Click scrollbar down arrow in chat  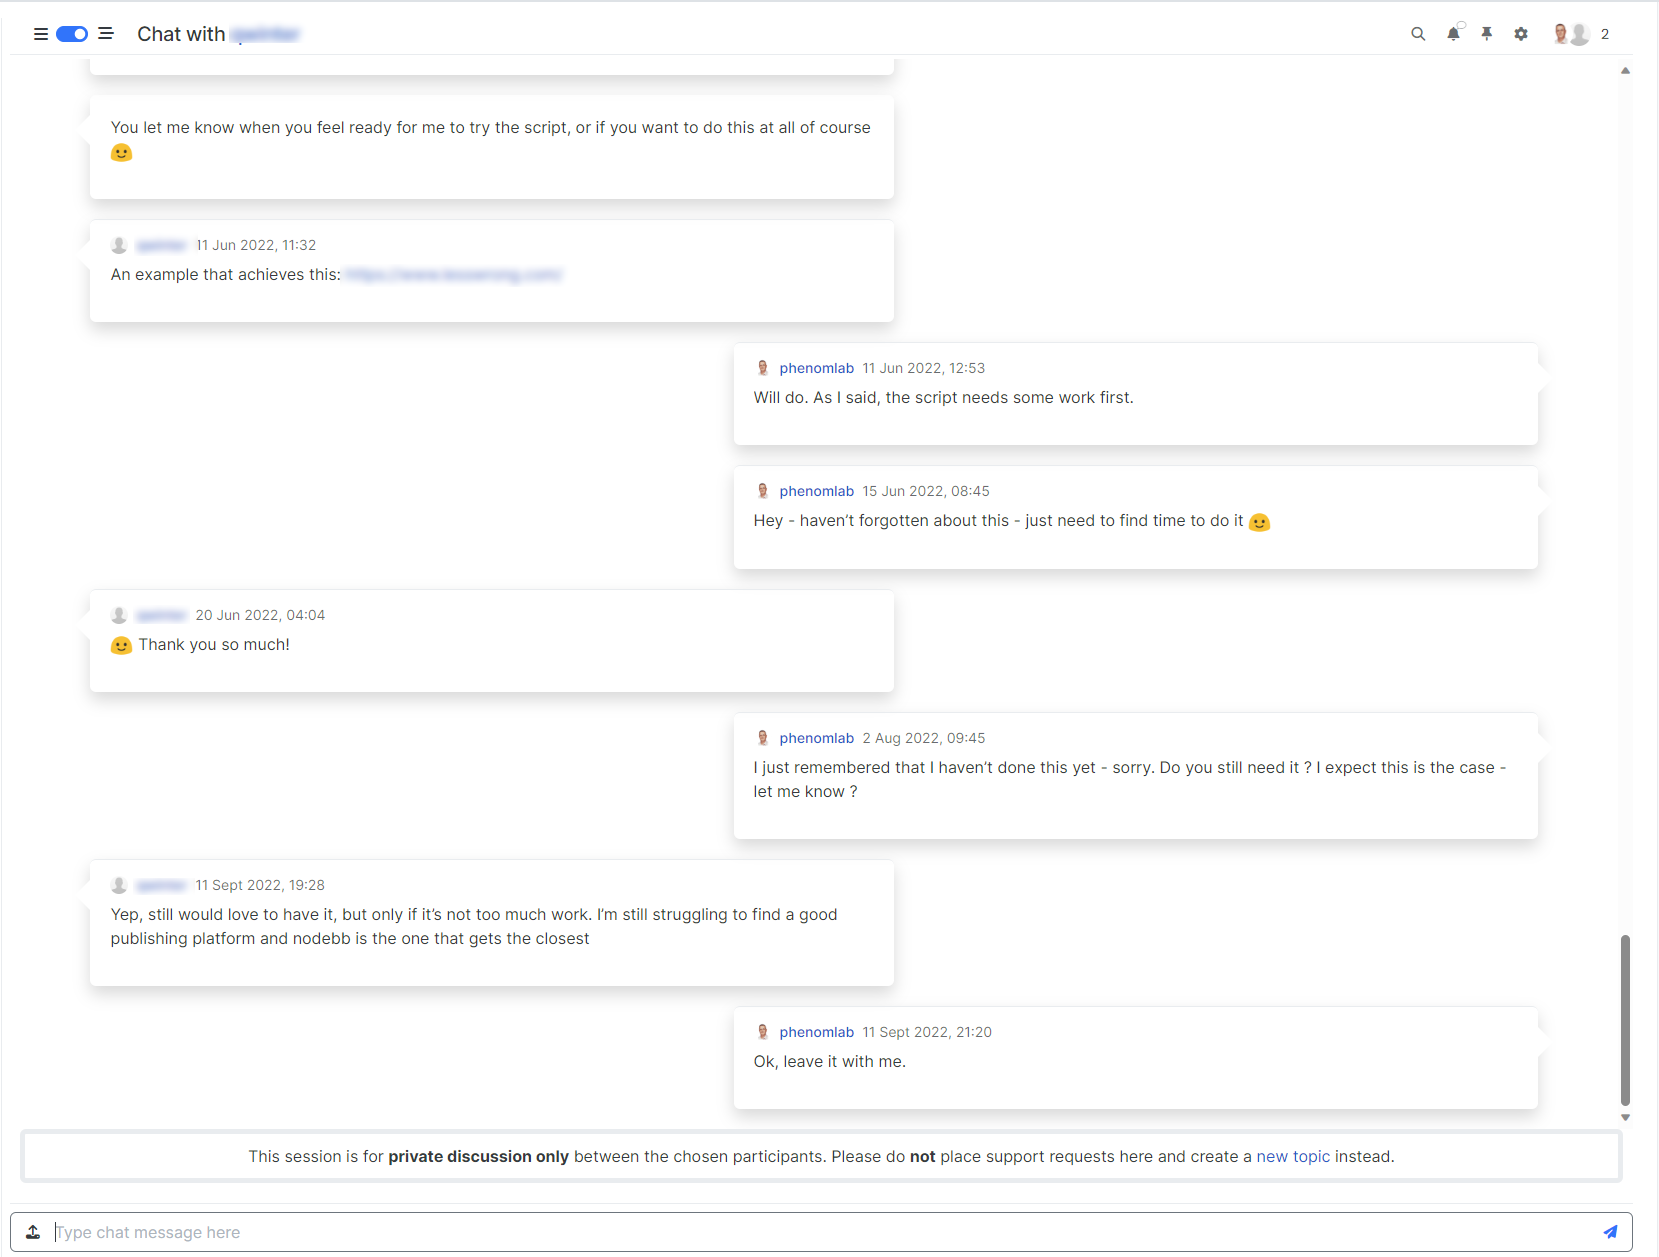click(x=1625, y=1118)
